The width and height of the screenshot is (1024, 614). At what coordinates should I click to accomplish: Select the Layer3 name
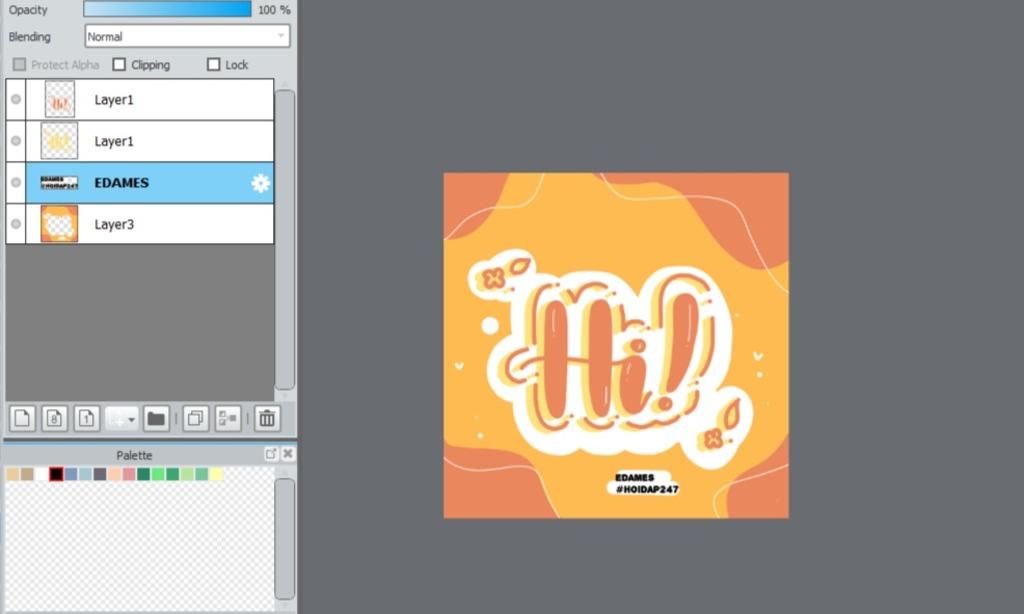114,224
